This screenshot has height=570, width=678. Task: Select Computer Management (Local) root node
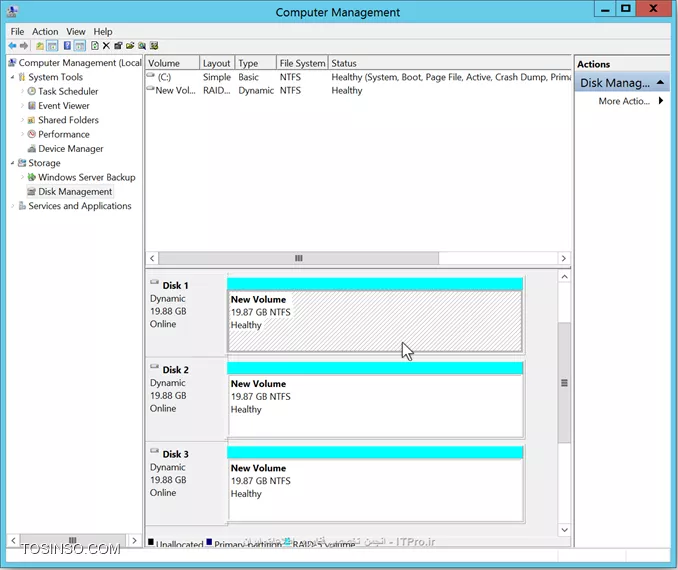[x=80, y=63]
